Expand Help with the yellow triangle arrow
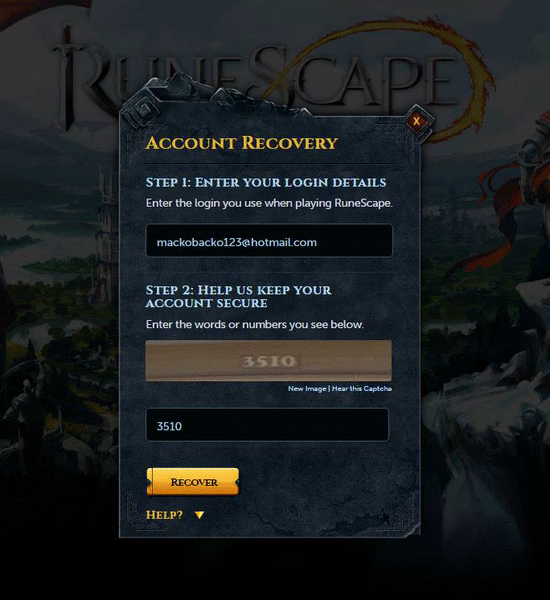 (199, 515)
